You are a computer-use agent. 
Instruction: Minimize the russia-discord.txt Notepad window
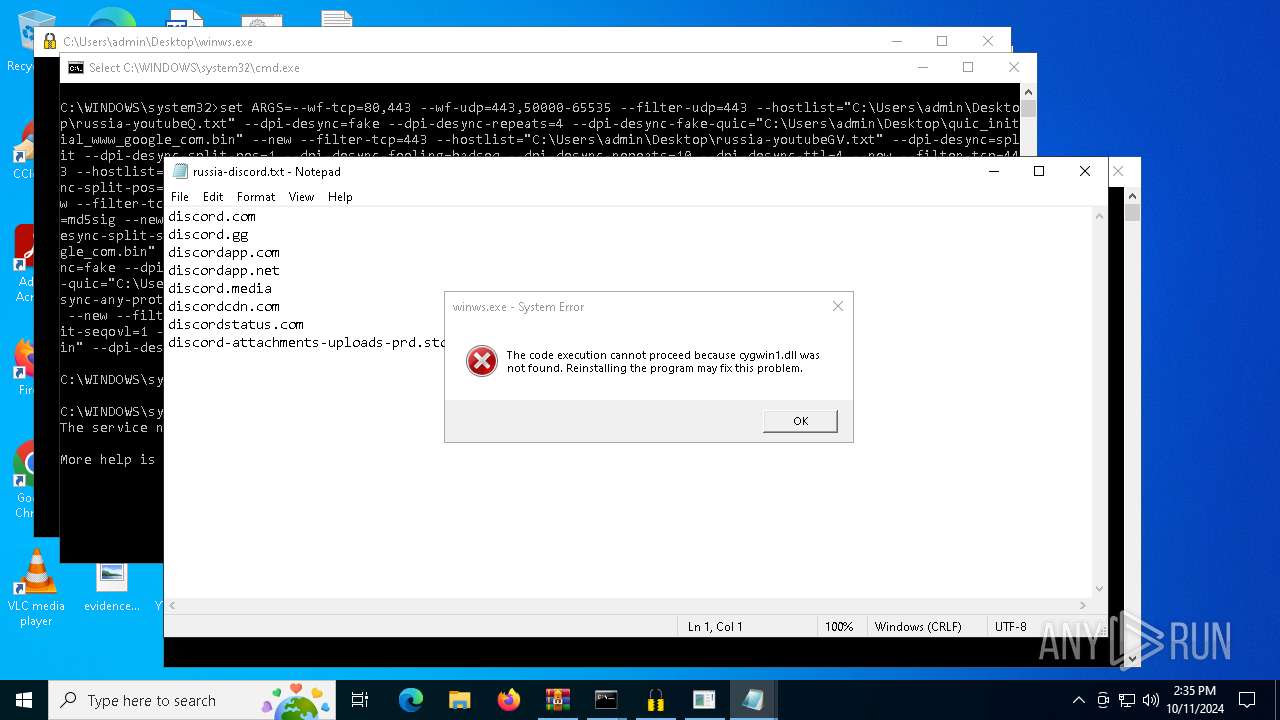(x=993, y=171)
